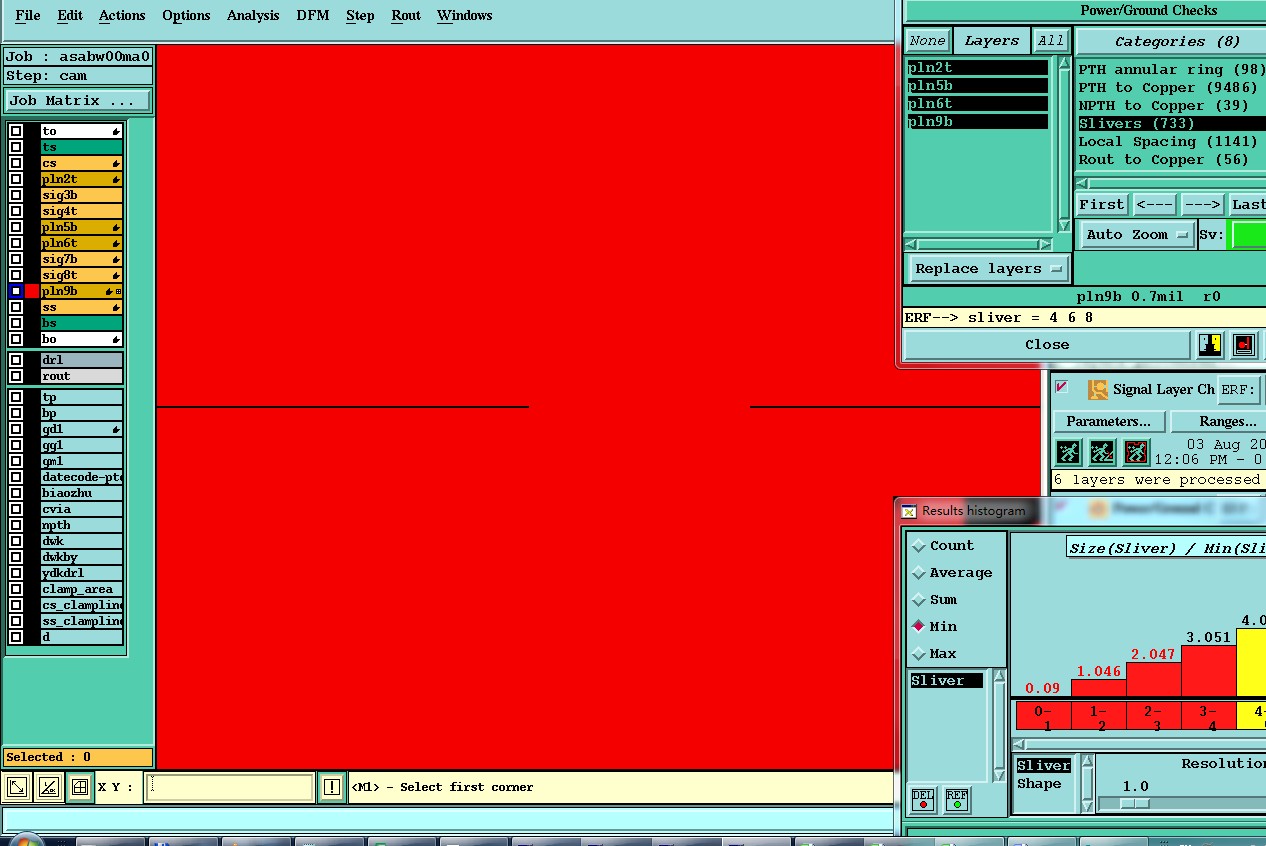The image size is (1266, 846).
Task: Click down arrow of layers list scrollbar
Action: (x=1063, y=226)
